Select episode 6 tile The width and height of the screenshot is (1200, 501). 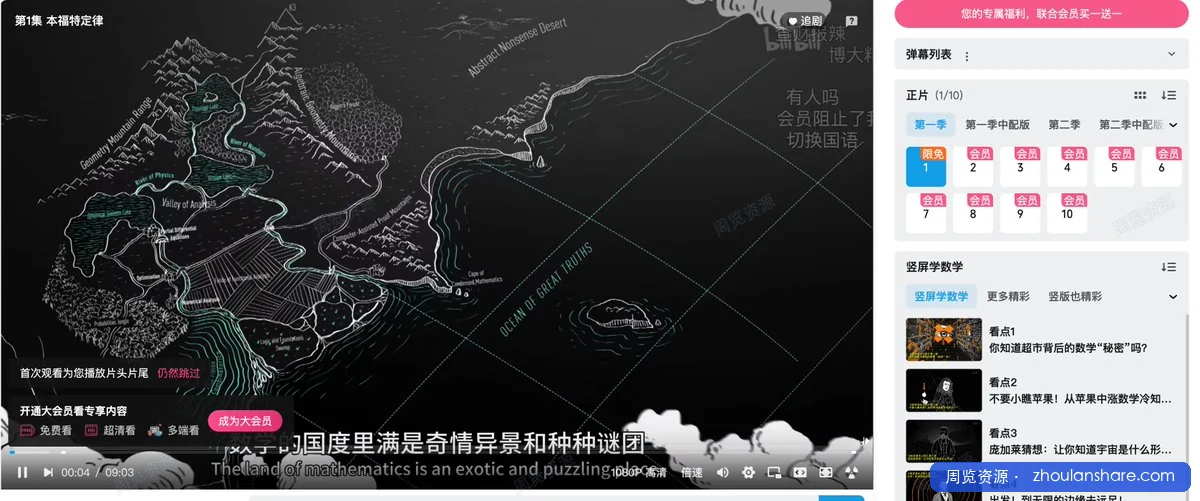click(1161, 167)
